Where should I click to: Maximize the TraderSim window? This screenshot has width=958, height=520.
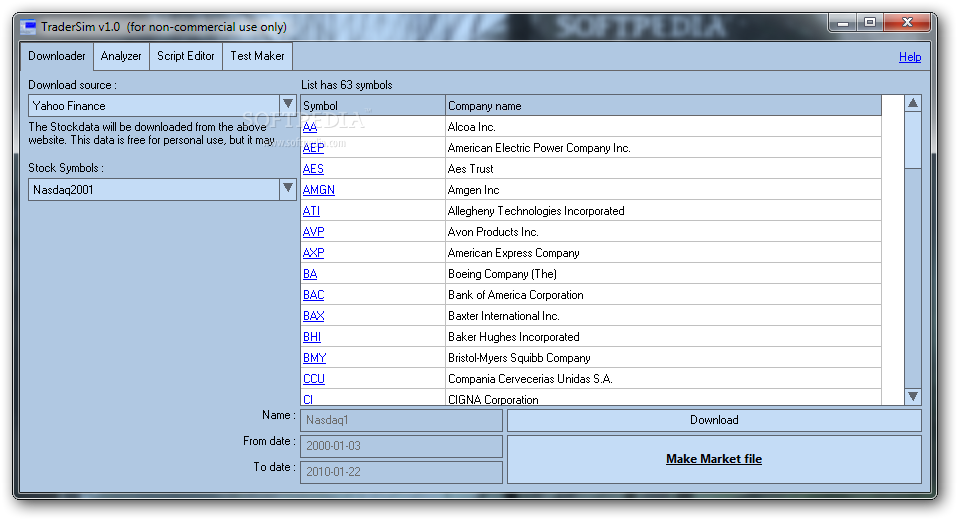click(870, 23)
